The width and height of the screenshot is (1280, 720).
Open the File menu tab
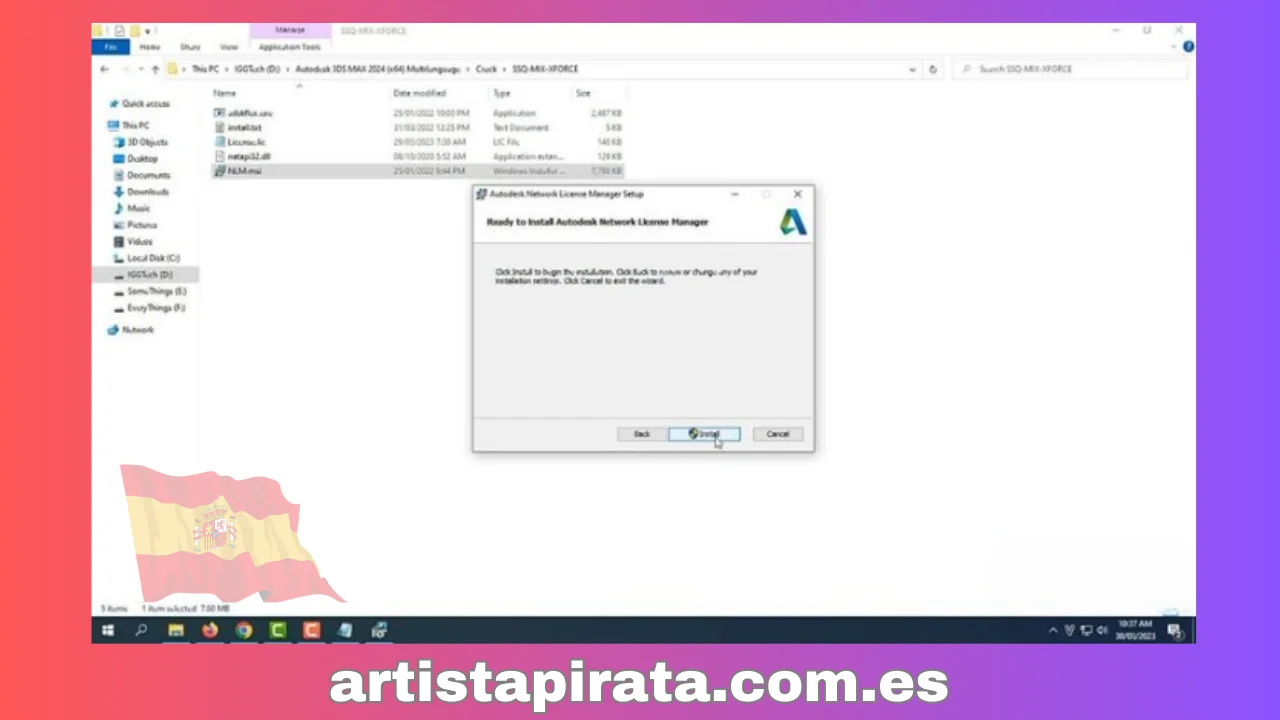(110, 47)
